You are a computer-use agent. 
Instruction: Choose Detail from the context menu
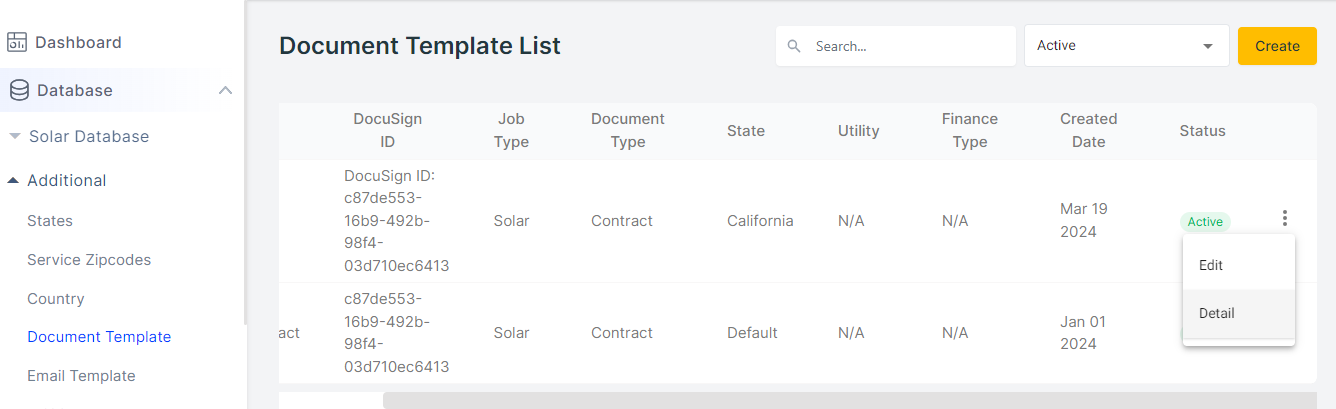[1217, 313]
